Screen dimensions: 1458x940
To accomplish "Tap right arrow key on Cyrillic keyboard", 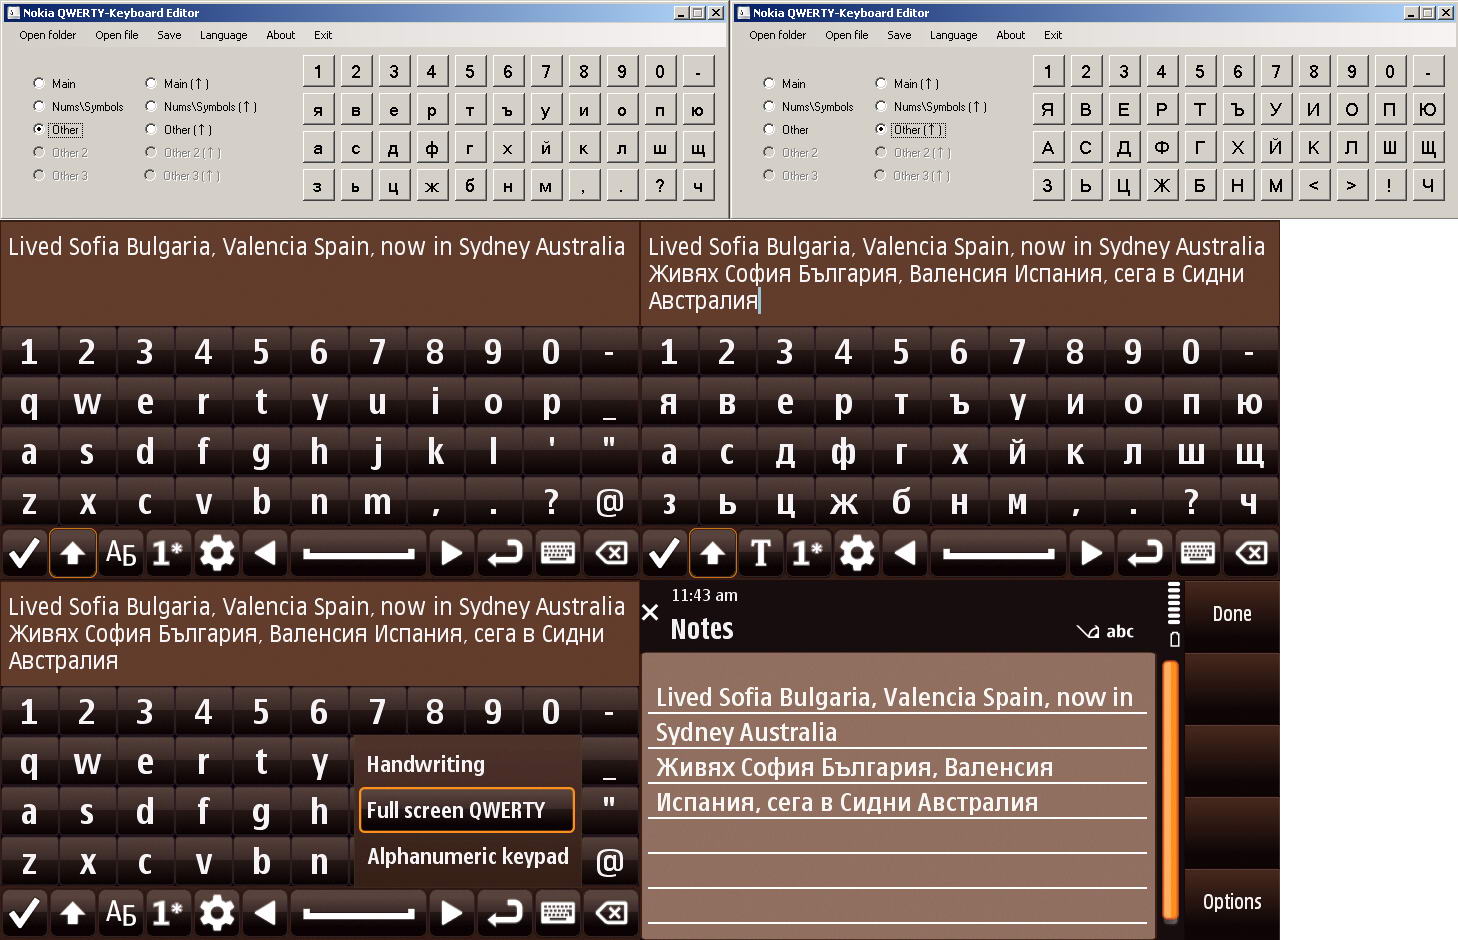I will pos(1092,553).
